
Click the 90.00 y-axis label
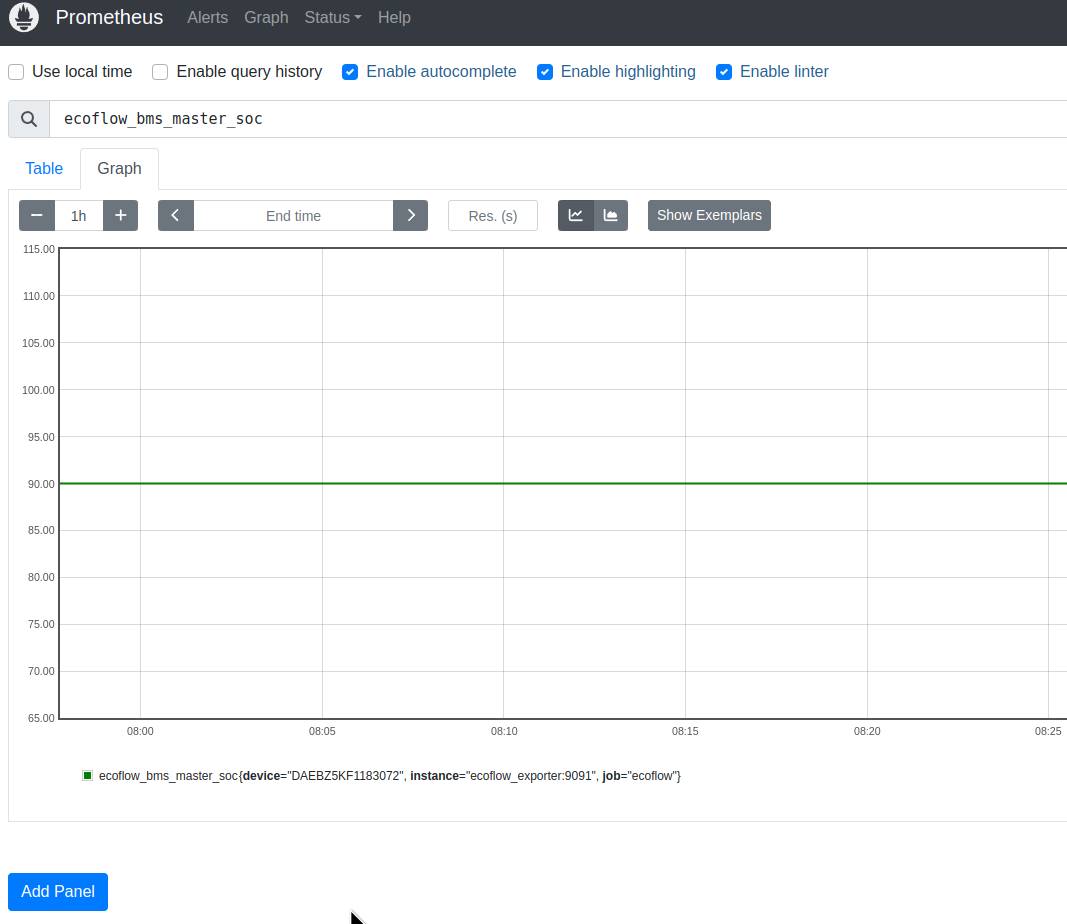pos(41,484)
